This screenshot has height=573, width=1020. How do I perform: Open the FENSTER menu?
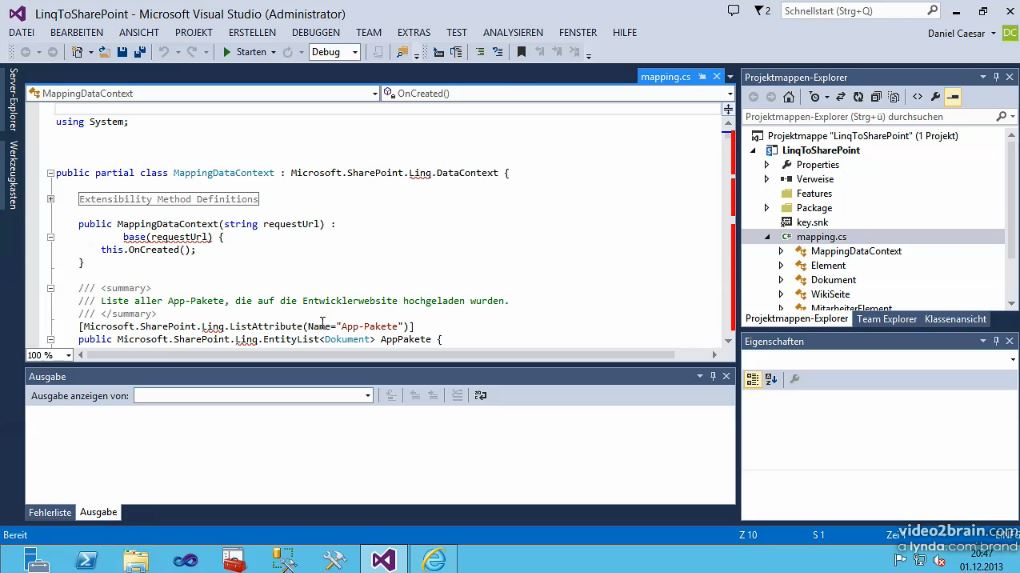point(578,33)
